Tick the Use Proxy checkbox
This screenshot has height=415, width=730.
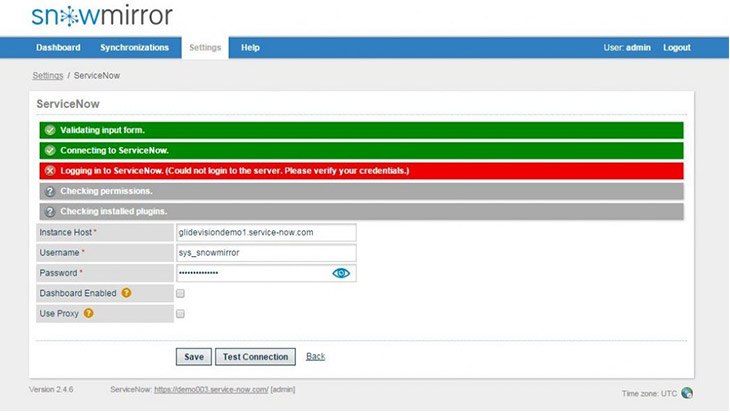tap(180, 314)
